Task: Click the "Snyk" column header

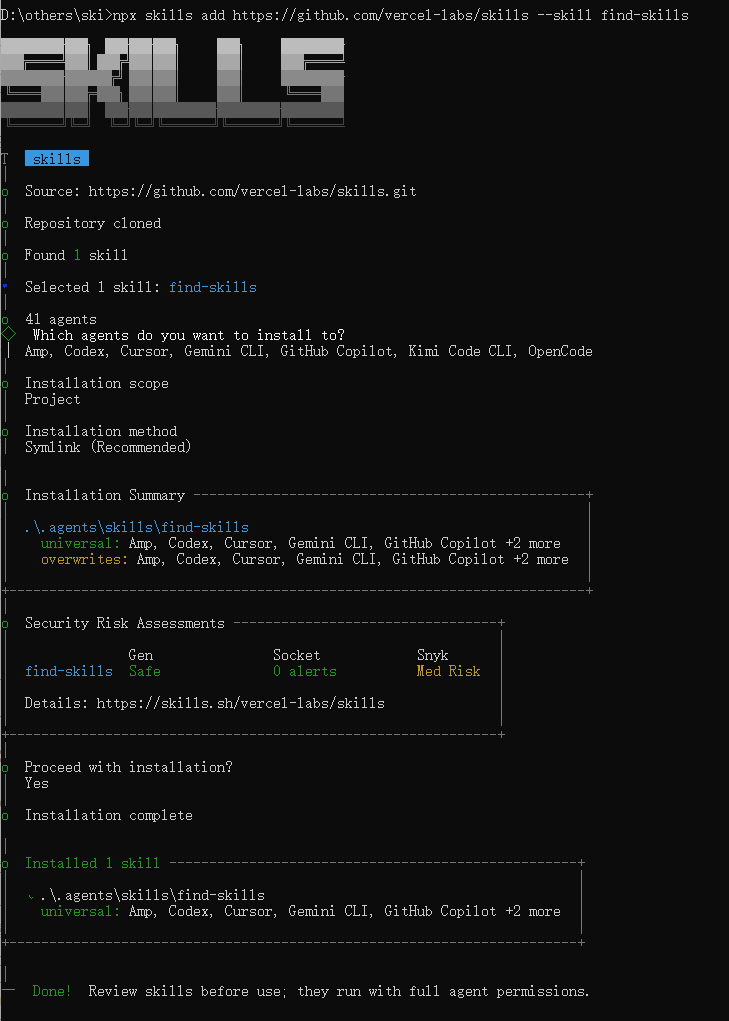Action: coord(433,655)
